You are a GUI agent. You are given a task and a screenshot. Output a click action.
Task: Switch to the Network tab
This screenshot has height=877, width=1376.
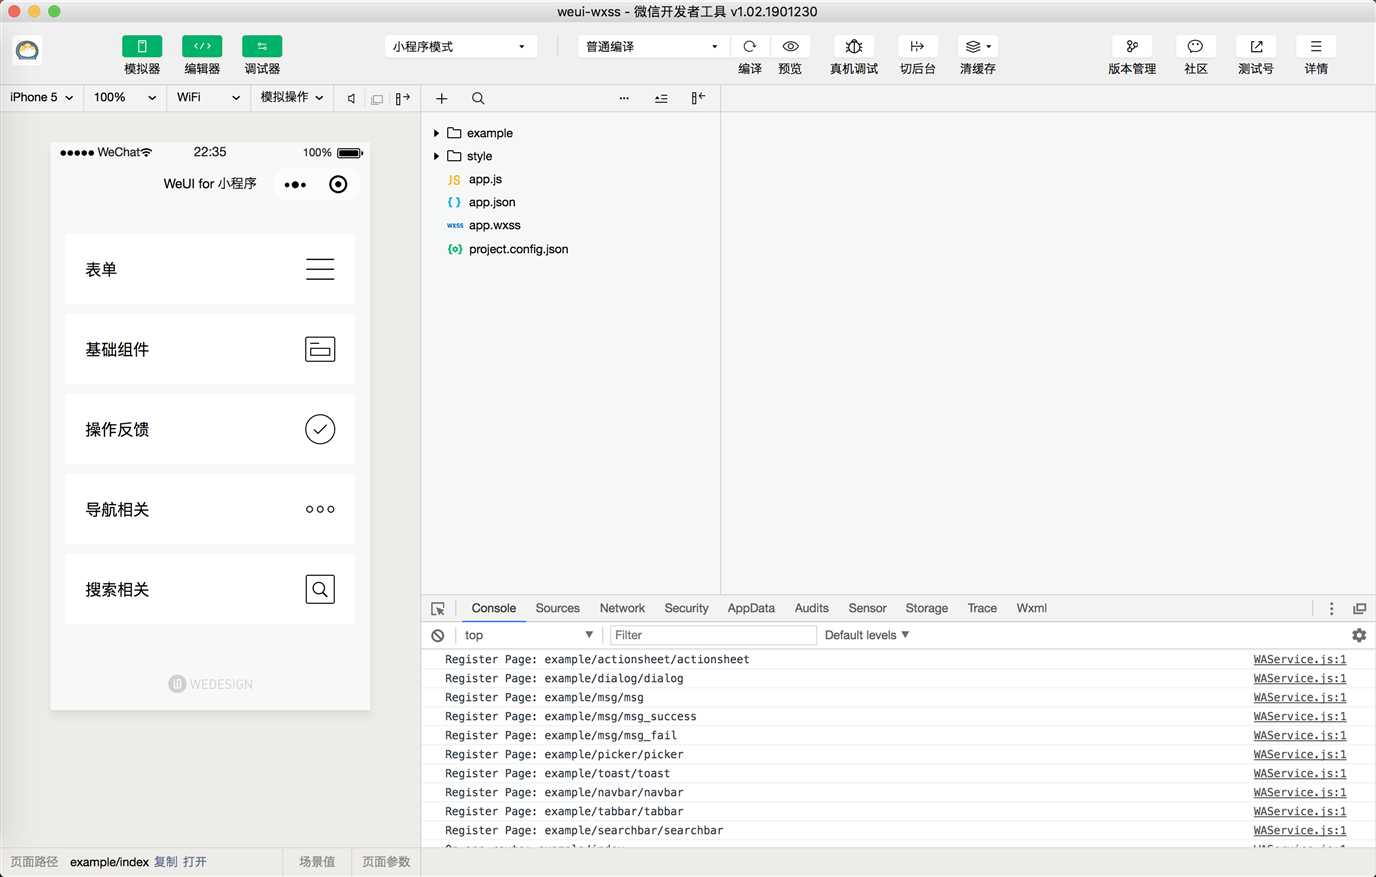[622, 608]
